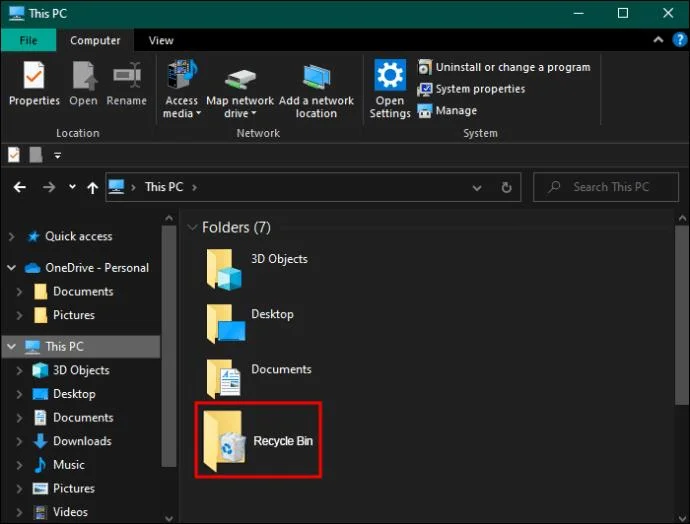Image resolution: width=690 pixels, height=524 pixels.
Task: Select the Desktop folder in main pane
Action: (x=250, y=323)
